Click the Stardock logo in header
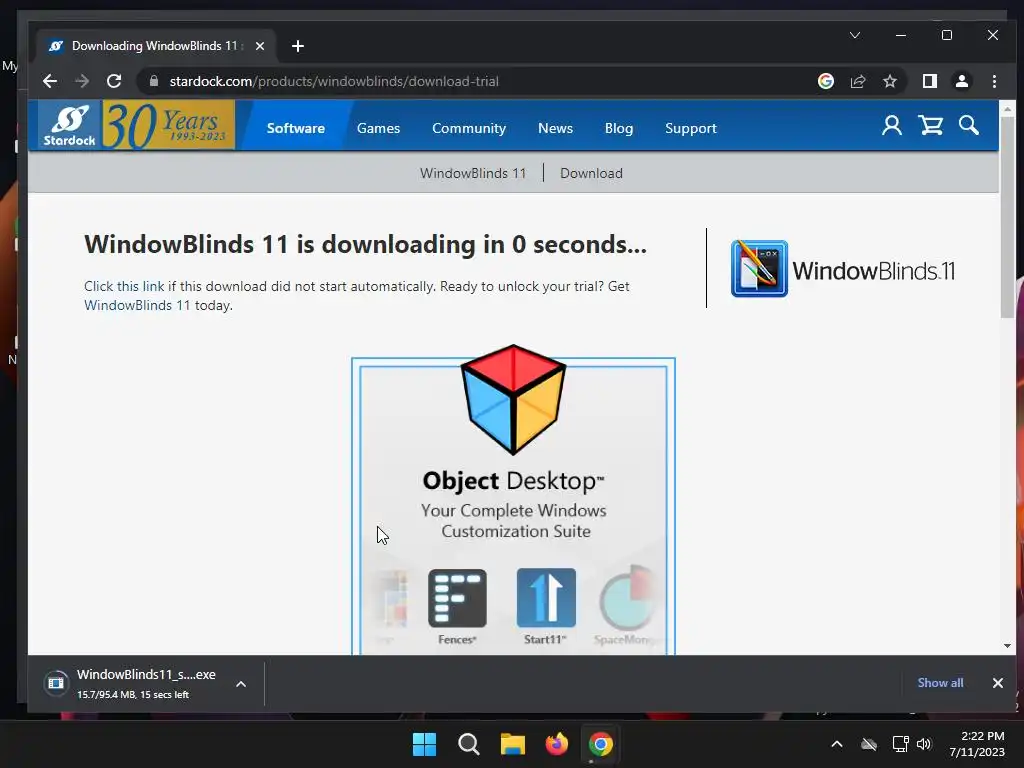 click(69, 125)
